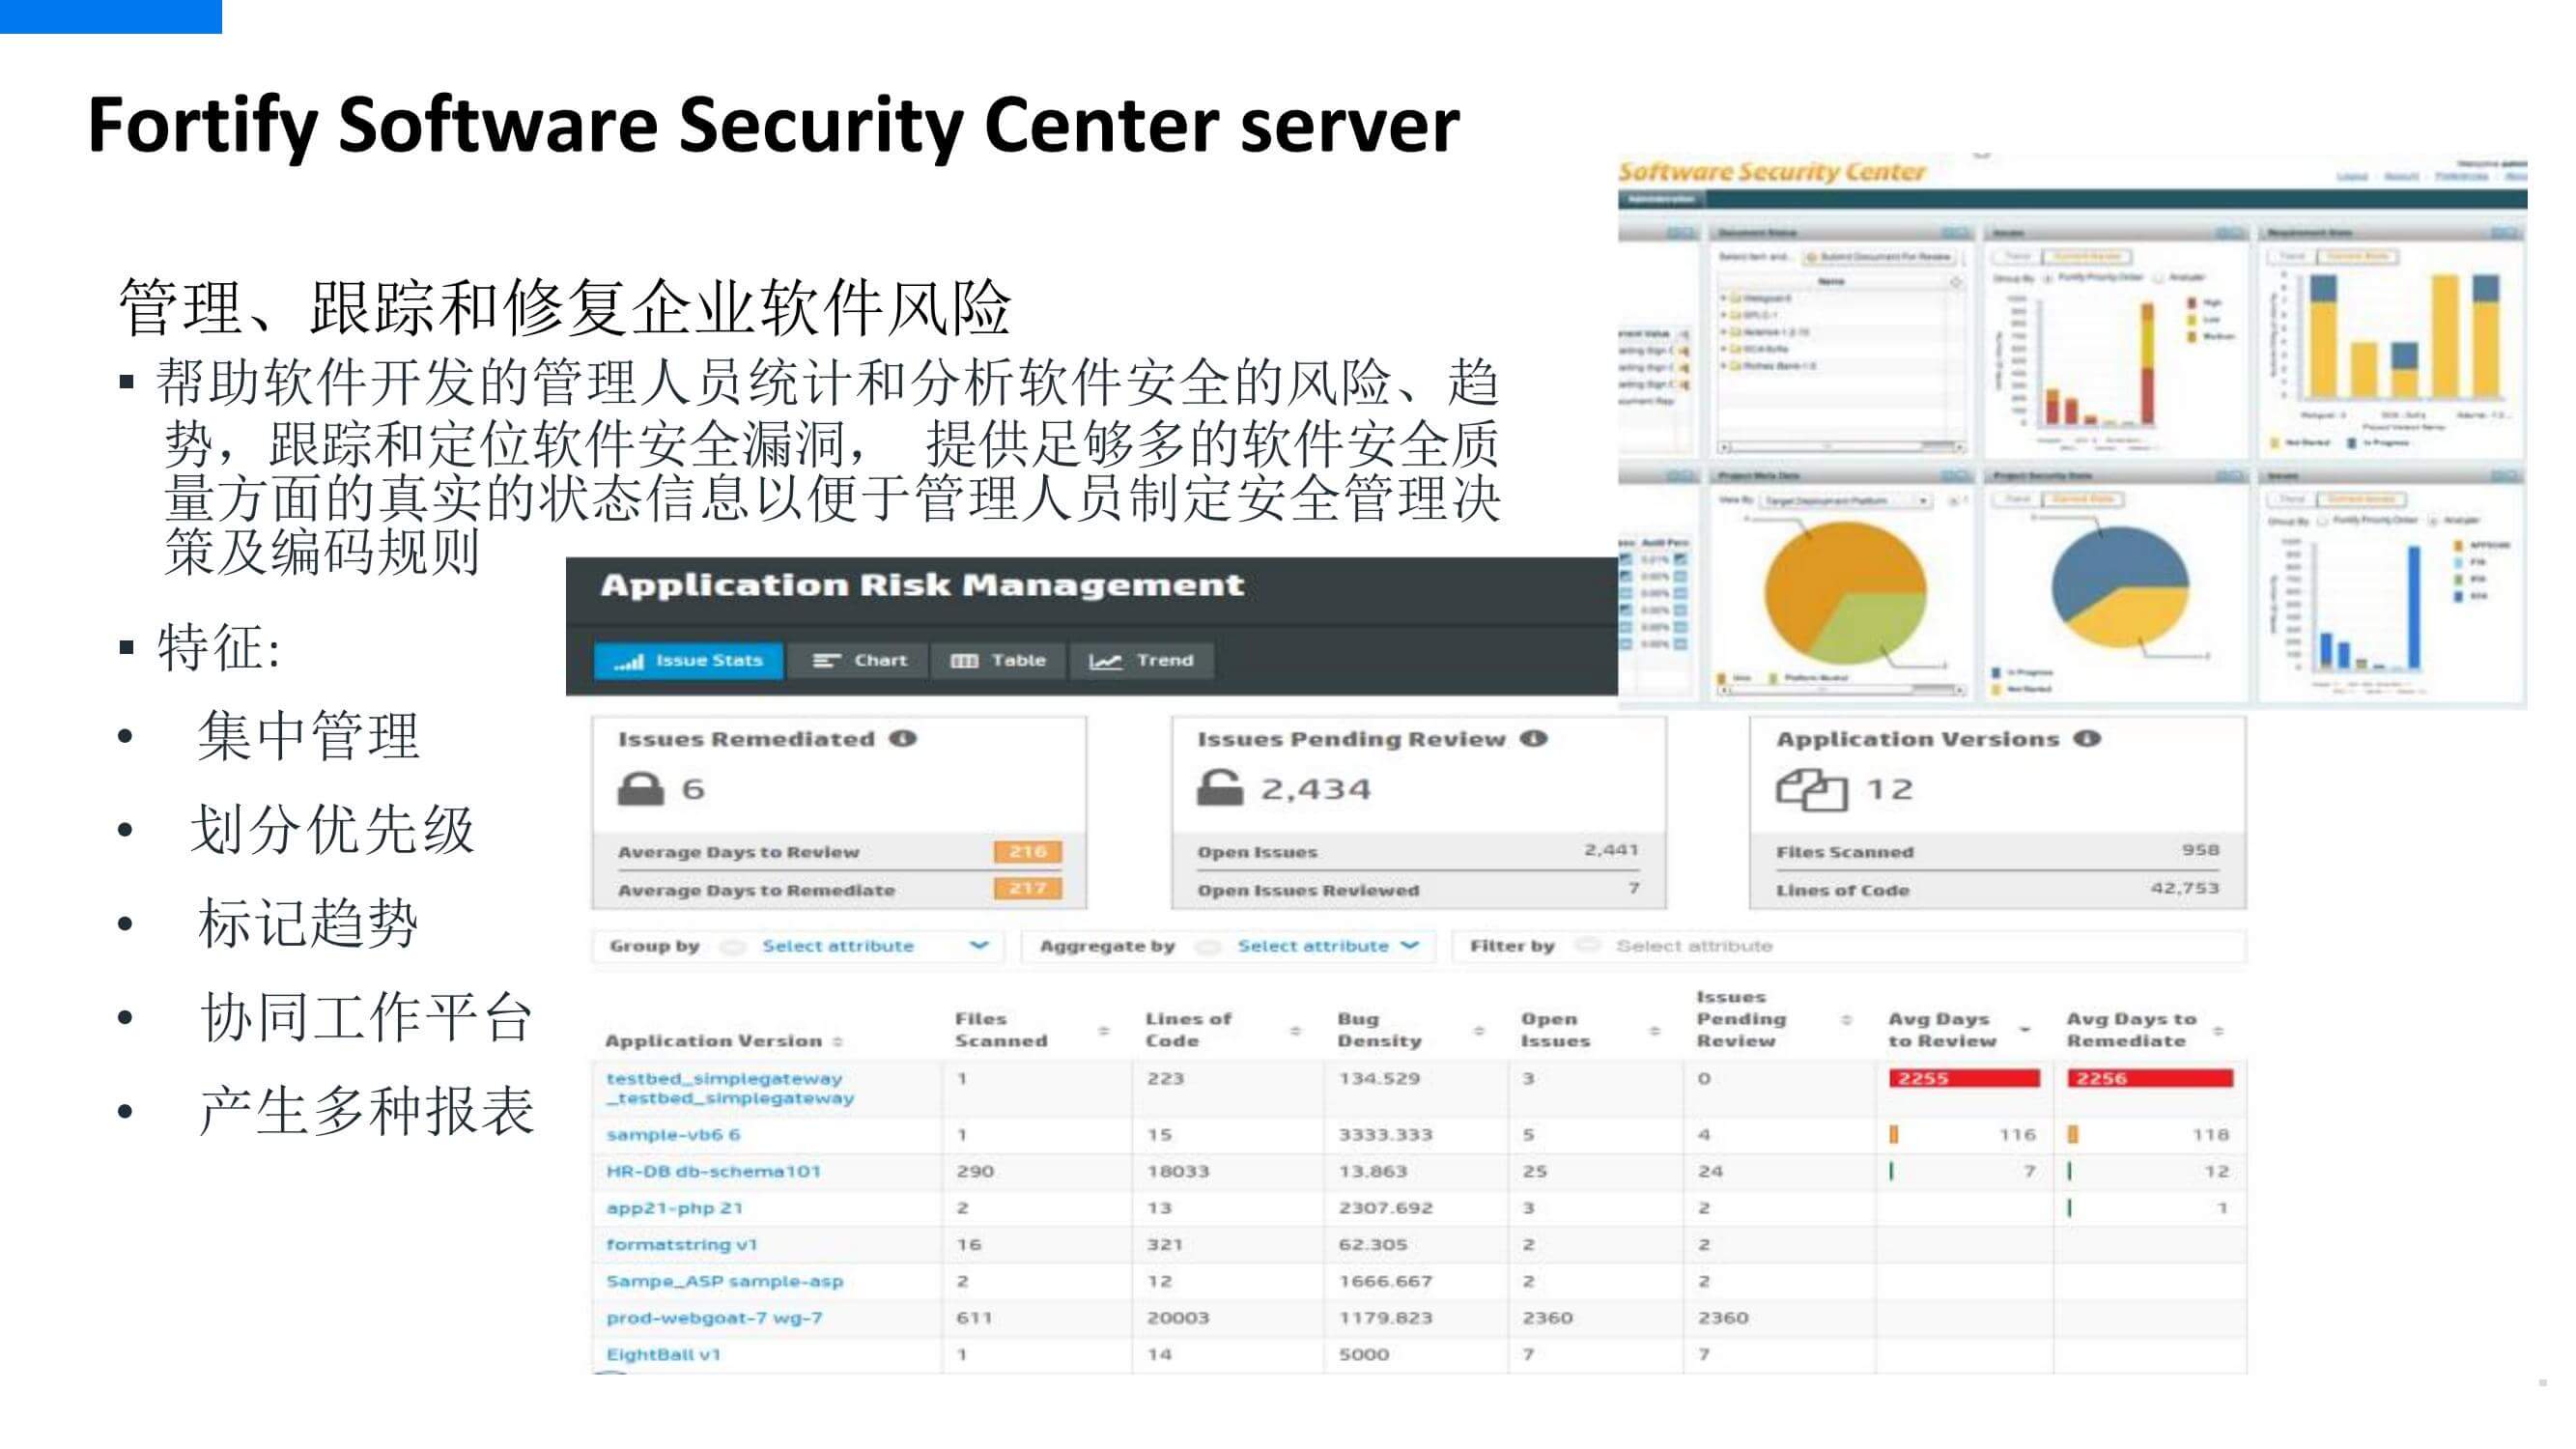Sort by Avg Days to Remediate arrow
Image resolution: width=2576 pixels, height=1449 pixels.
coord(2218,1030)
